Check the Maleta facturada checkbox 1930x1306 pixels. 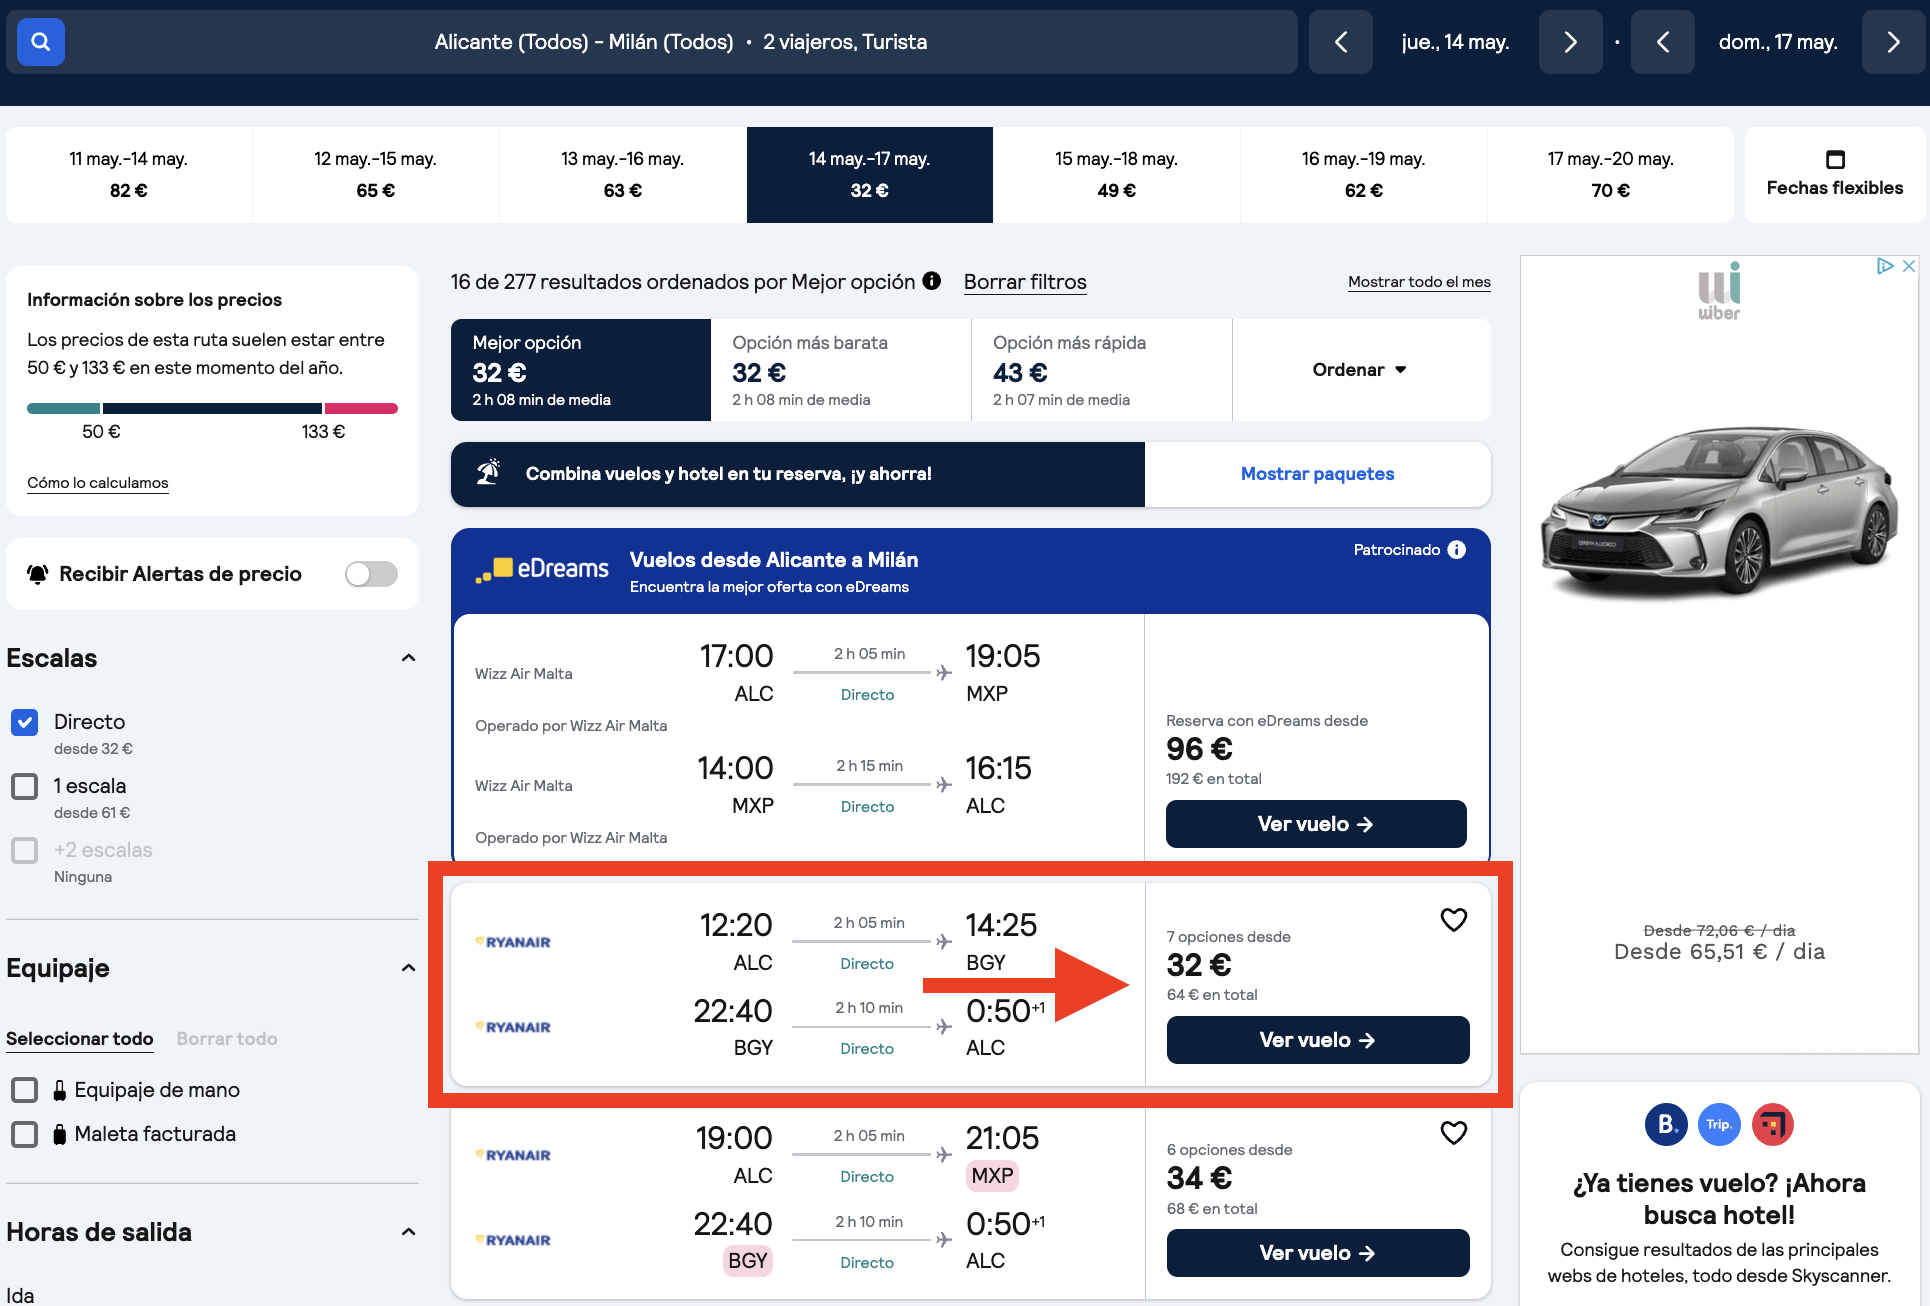click(25, 1134)
